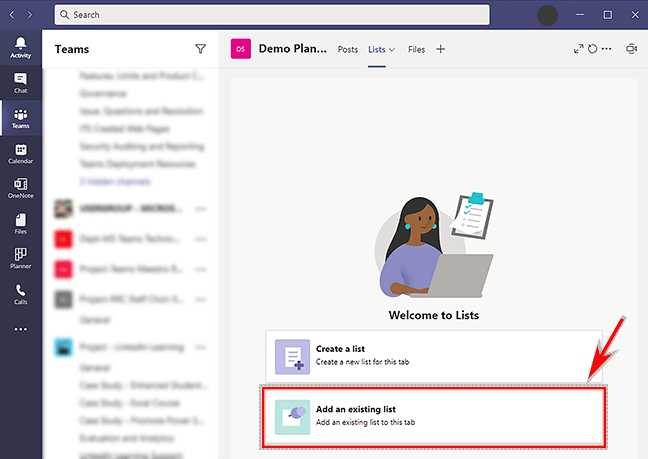Viewport: 648px width, 459px height.
Task: Expand the tab to full view
Action: coord(578,49)
